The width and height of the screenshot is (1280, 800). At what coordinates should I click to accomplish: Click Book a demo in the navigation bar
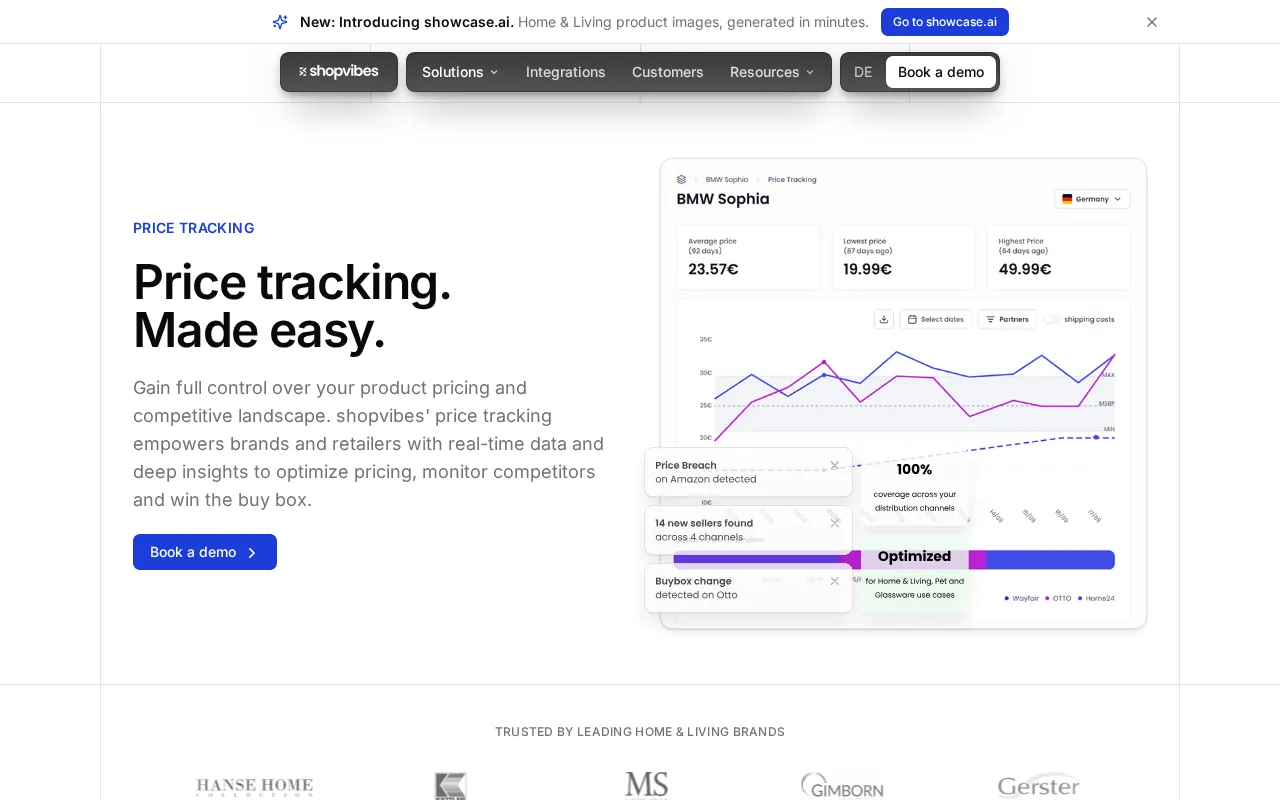(941, 72)
